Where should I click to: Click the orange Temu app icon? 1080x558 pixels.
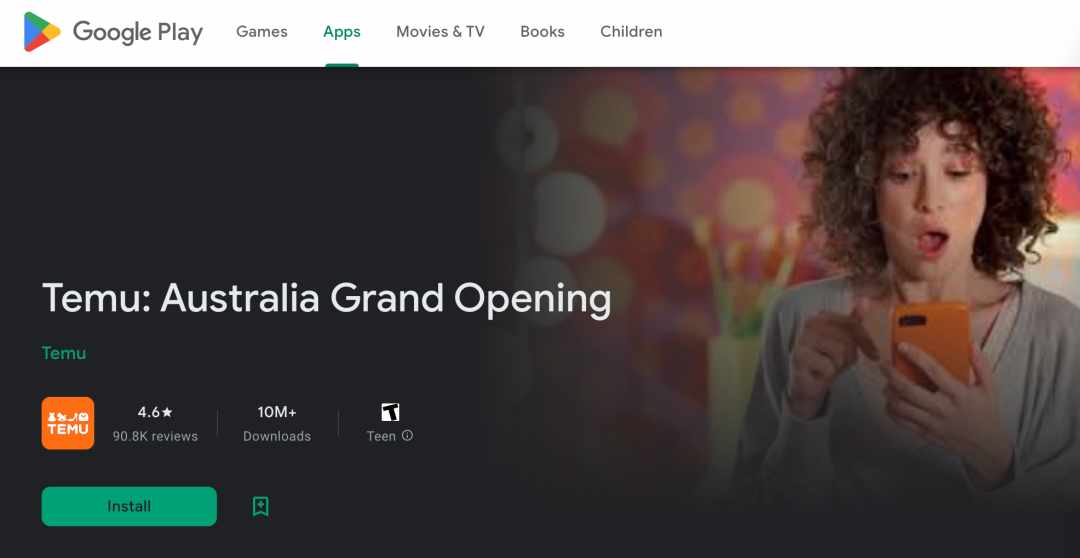point(68,423)
